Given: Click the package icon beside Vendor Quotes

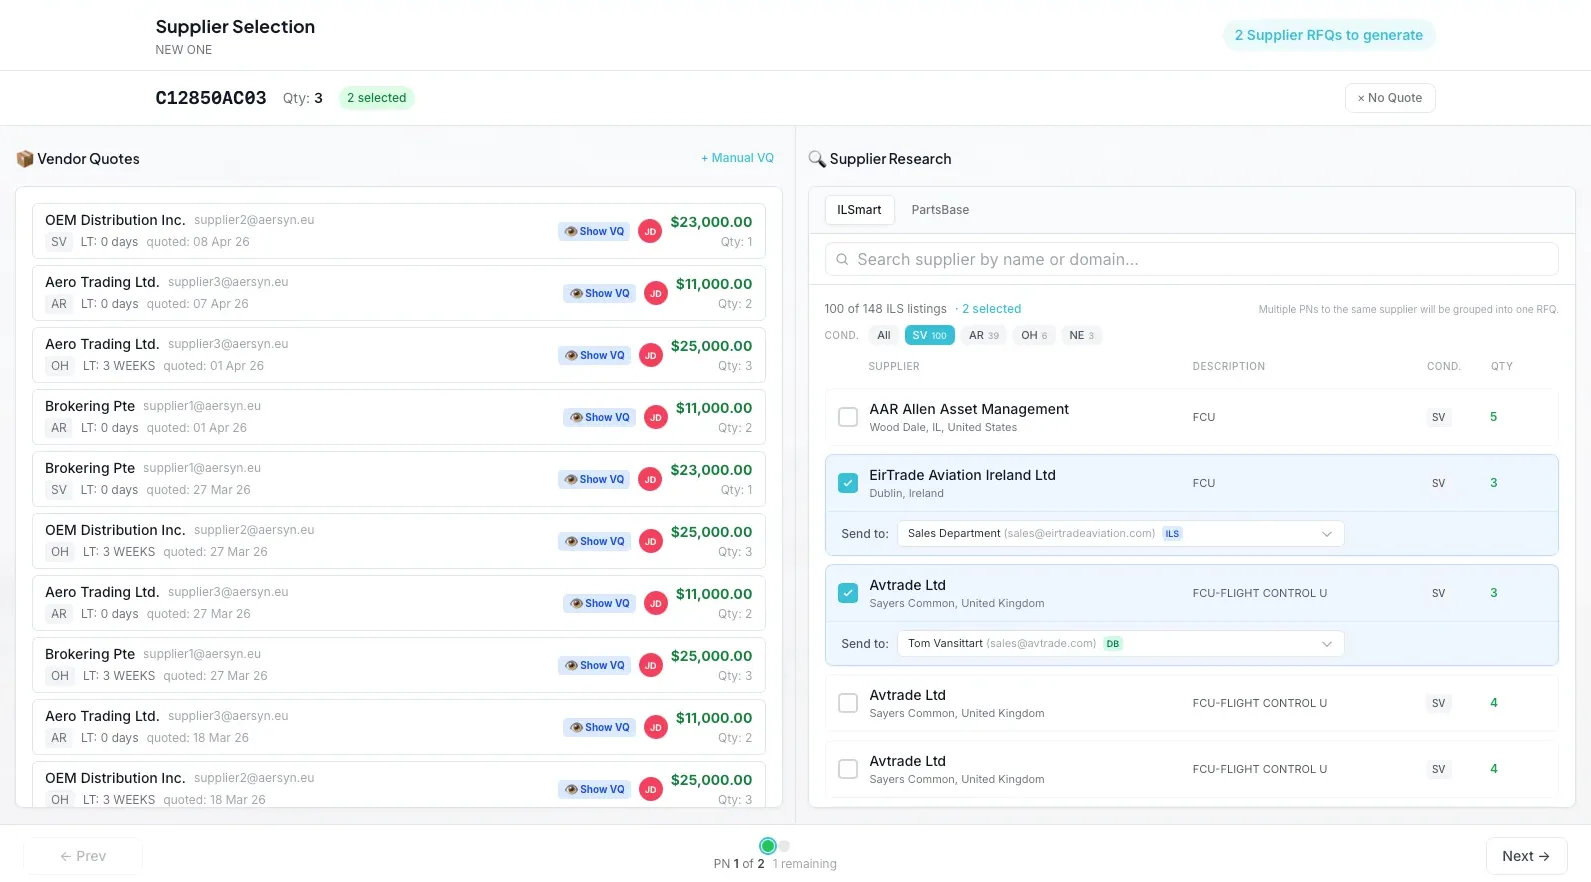Looking at the screenshot, I should tap(25, 159).
